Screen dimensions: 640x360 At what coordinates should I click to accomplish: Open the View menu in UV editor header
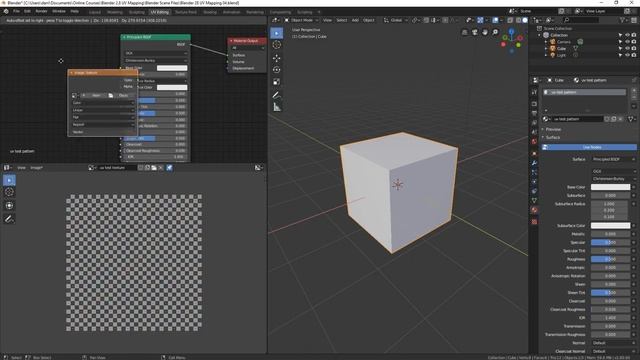coord(21,168)
